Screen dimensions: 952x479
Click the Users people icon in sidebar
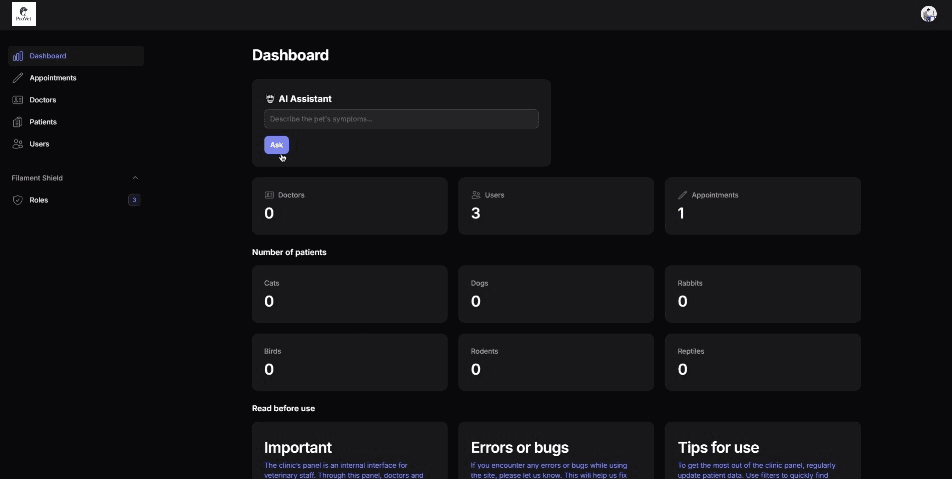[18, 144]
